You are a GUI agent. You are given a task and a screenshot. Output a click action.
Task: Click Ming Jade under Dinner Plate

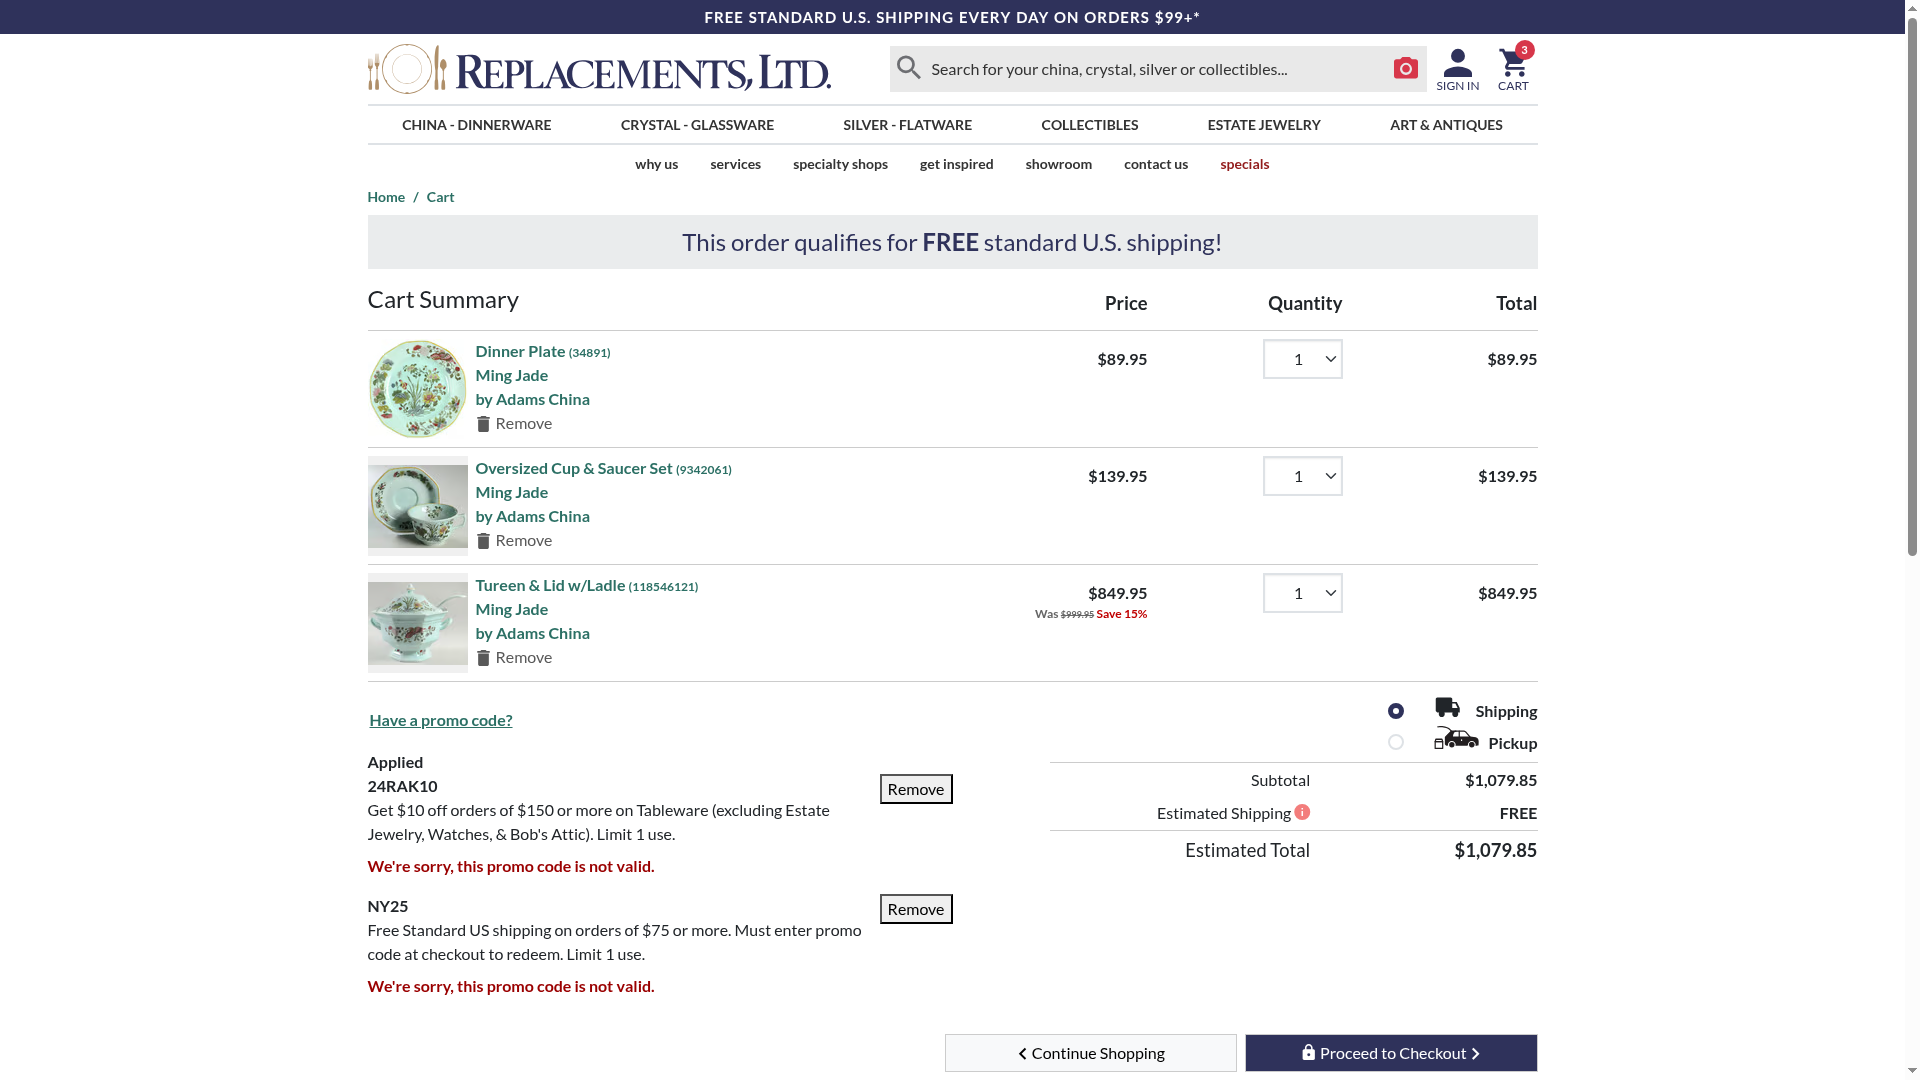coord(511,375)
